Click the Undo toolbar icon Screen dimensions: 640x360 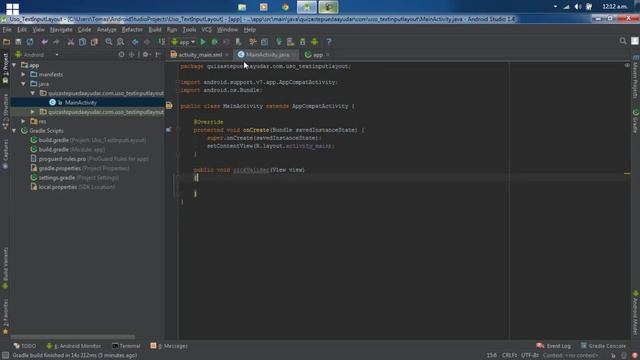pyautogui.click(x=44, y=42)
